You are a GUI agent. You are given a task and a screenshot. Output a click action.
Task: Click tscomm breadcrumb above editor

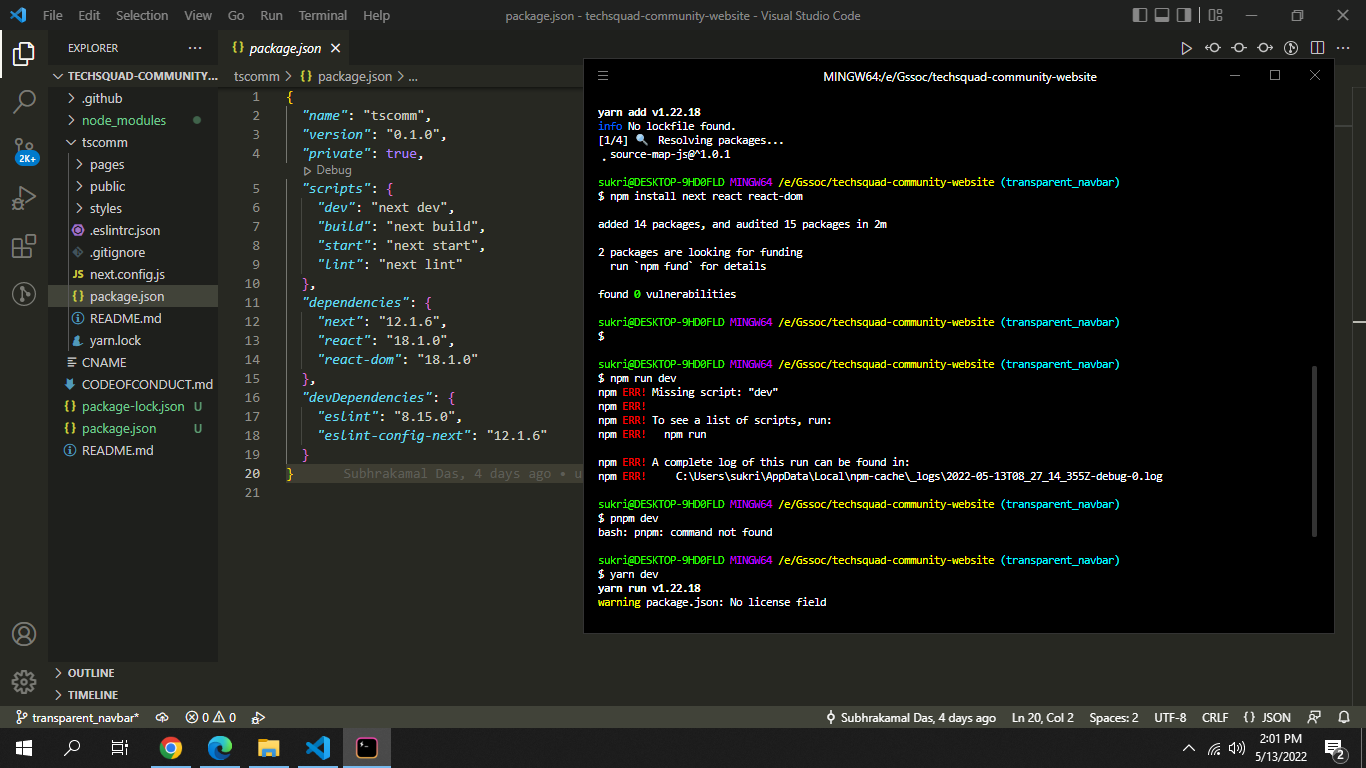pos(257,76)
